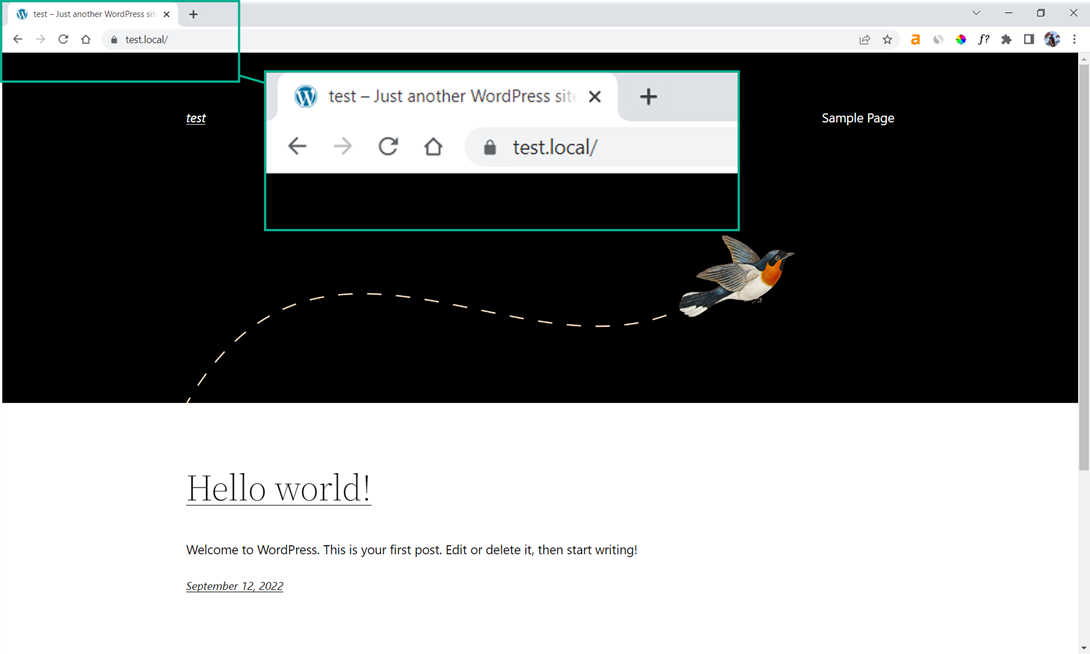1090x654 pixels.
Task: Open the rainbow color wheel extension
Action: click(x=961, y=40)
